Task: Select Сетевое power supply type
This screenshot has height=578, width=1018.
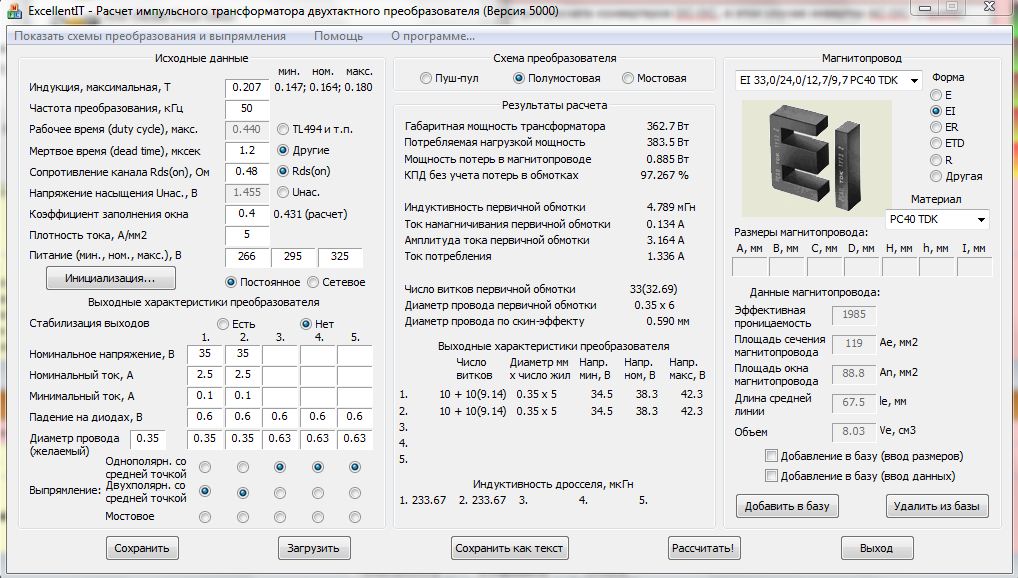Action: [x=313, y=282]
